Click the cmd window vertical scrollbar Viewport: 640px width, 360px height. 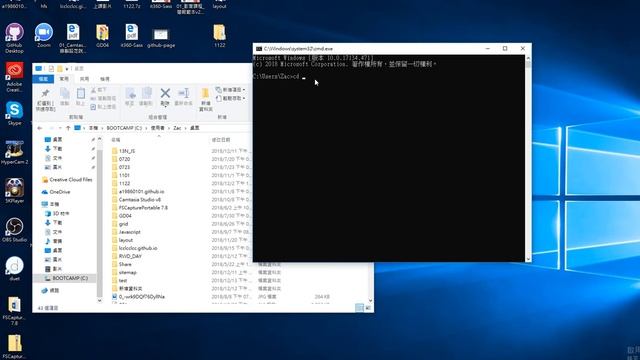coord(528,158)
